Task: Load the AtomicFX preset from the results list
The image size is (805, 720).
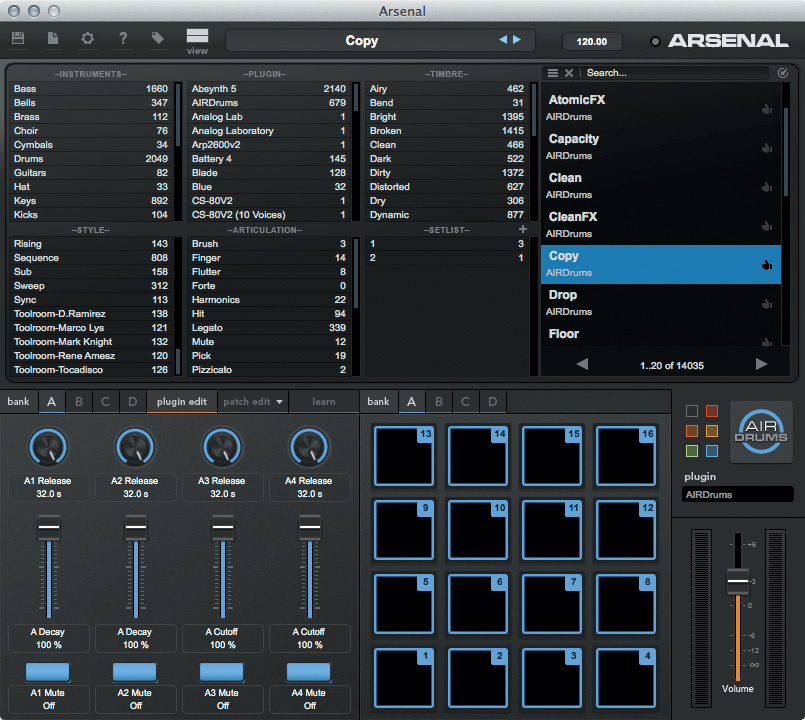Action: (x=661, y=108)
